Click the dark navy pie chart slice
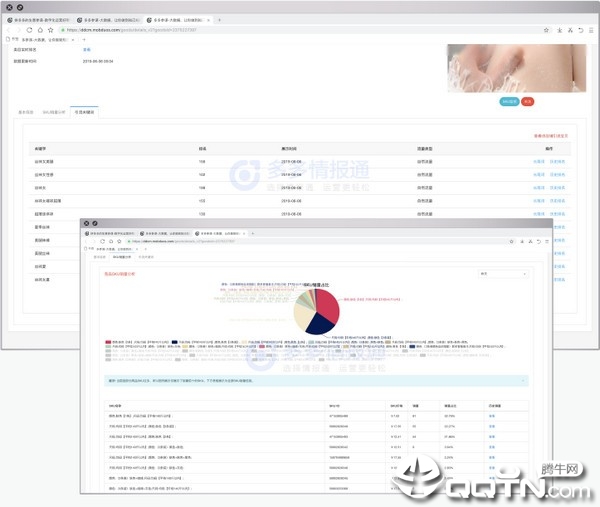 [x=318, y=322]
